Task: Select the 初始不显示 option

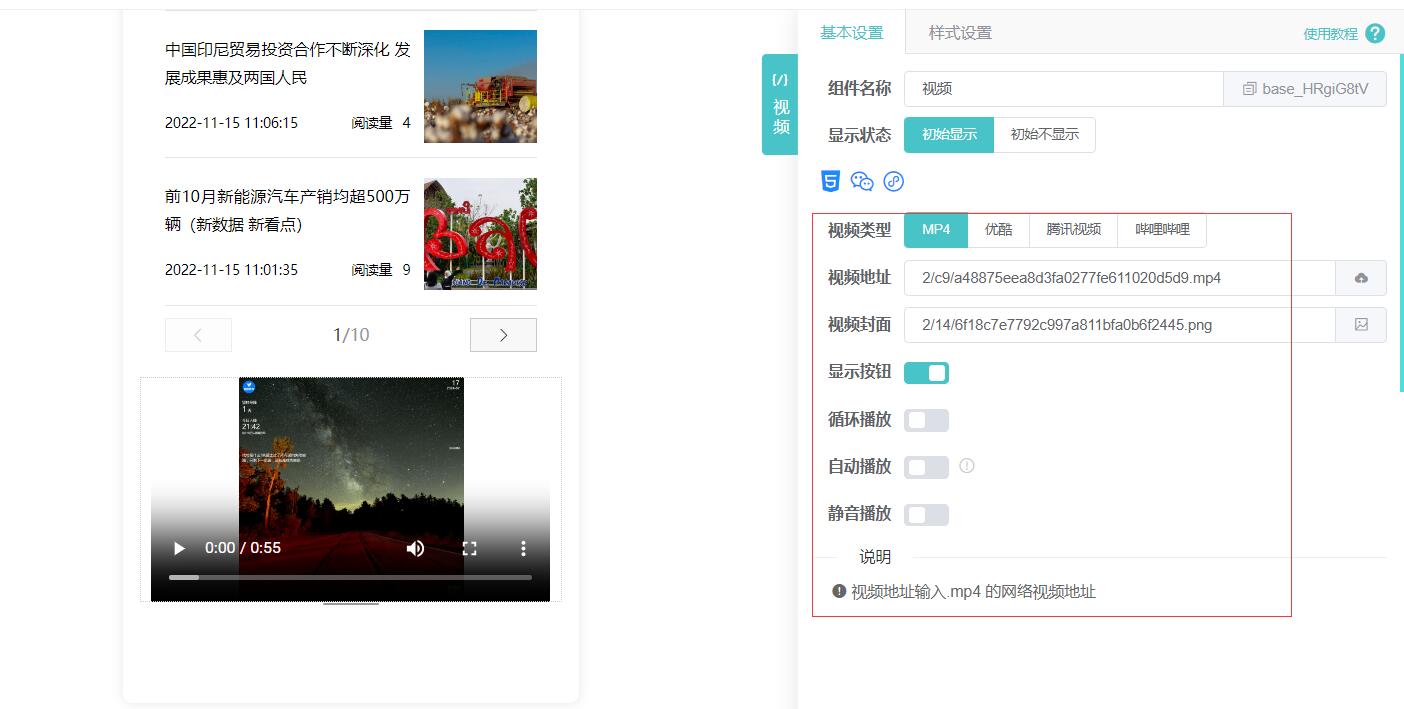Action: (1044, 135)
